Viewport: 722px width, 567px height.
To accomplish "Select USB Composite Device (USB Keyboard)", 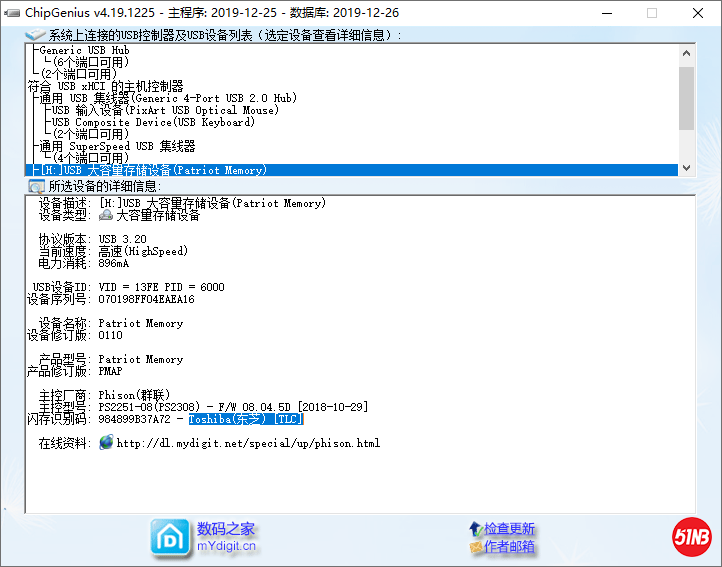I will (x=153, y=122).
